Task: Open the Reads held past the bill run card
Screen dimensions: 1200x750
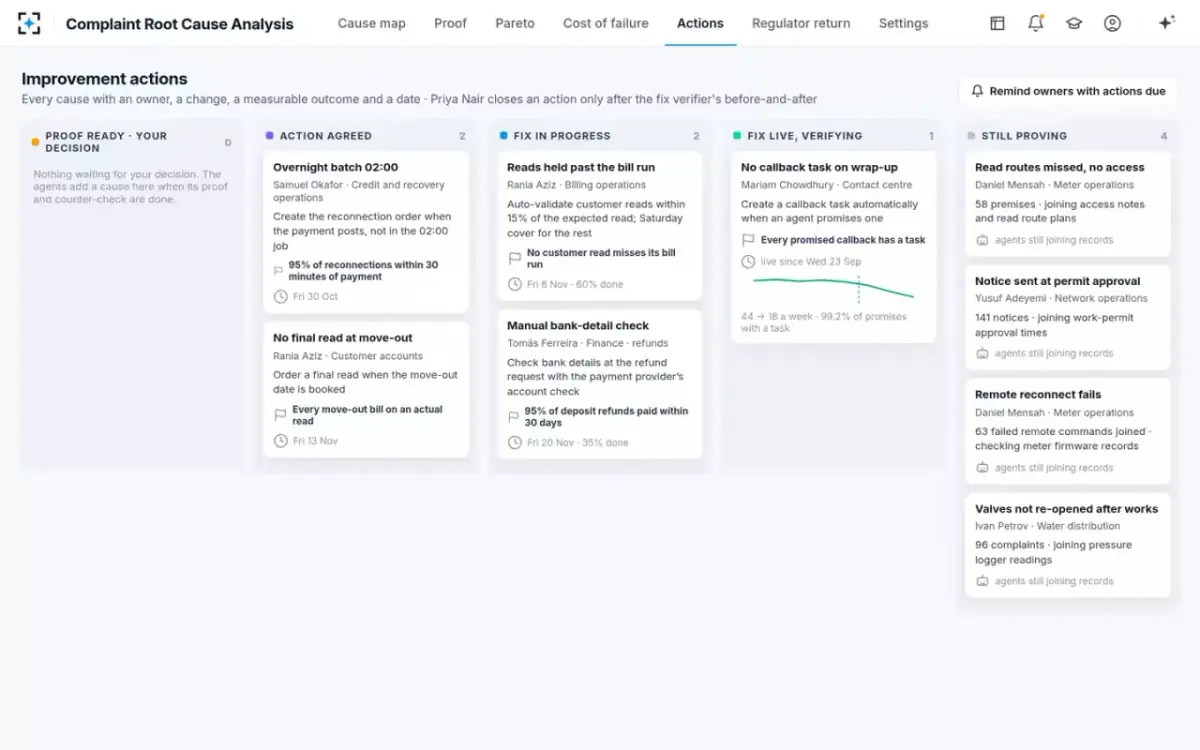Action: (x=599, y=226)
